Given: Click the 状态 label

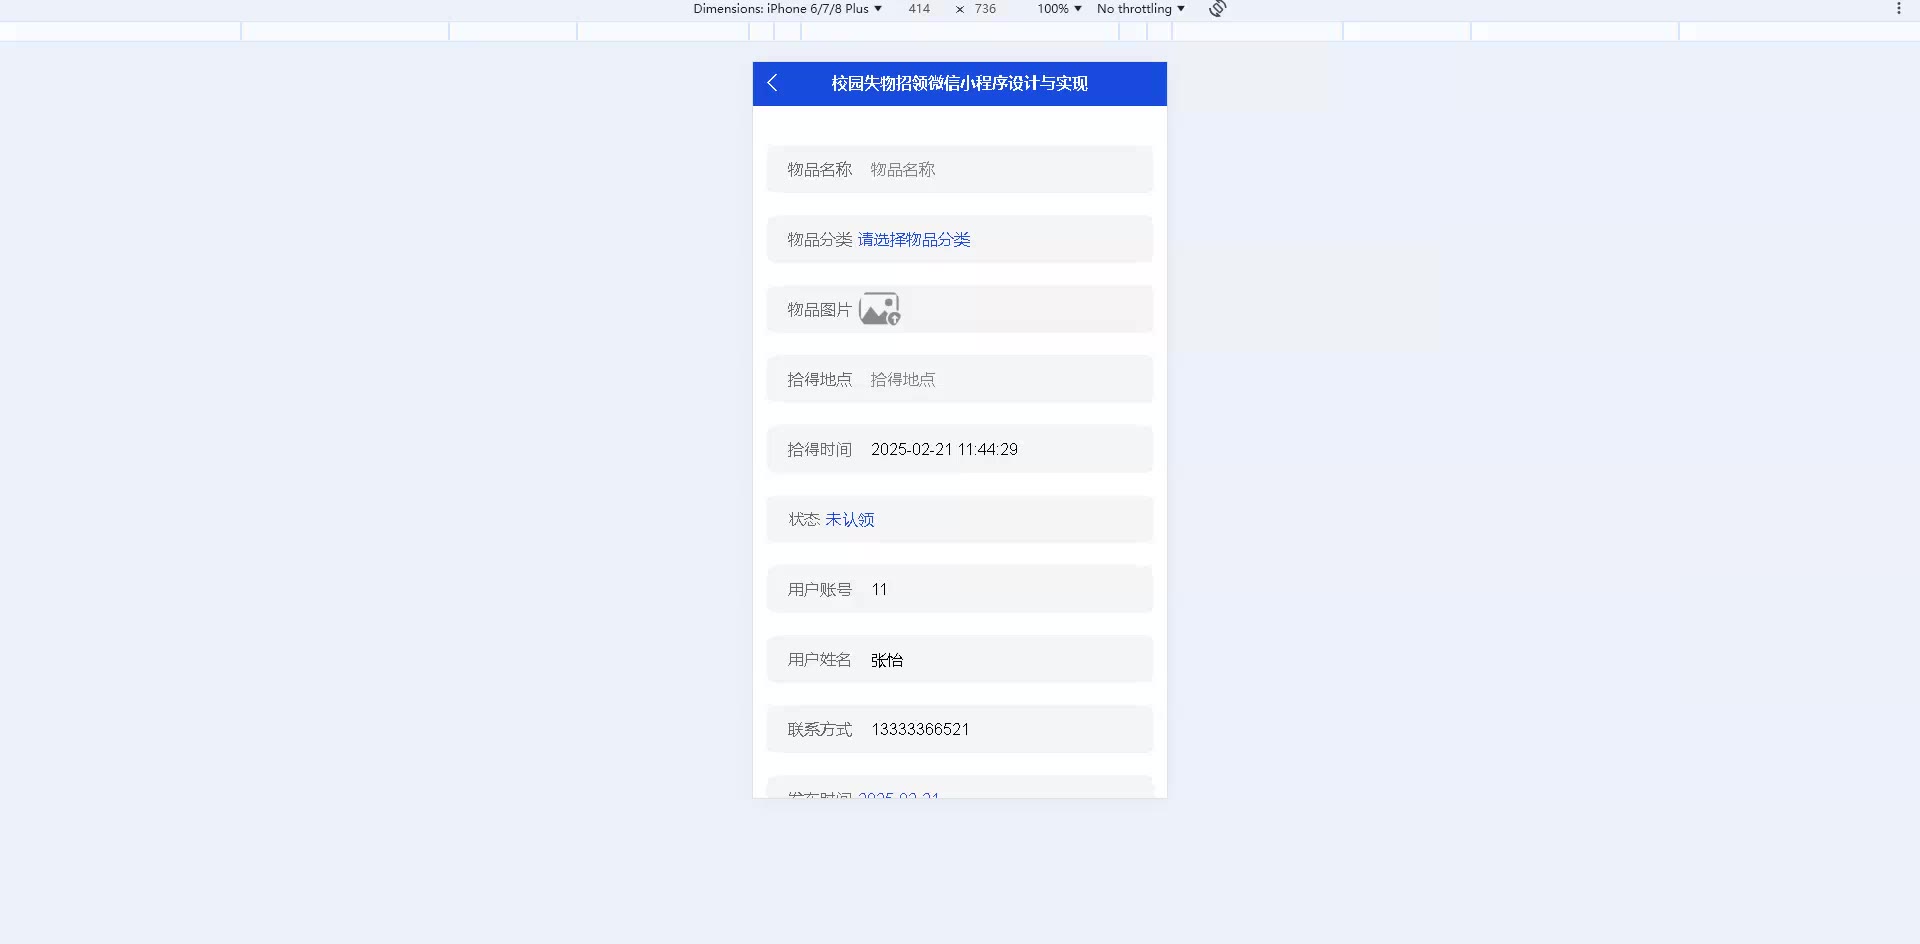Looking at the screenshot, I should [804, 519].
